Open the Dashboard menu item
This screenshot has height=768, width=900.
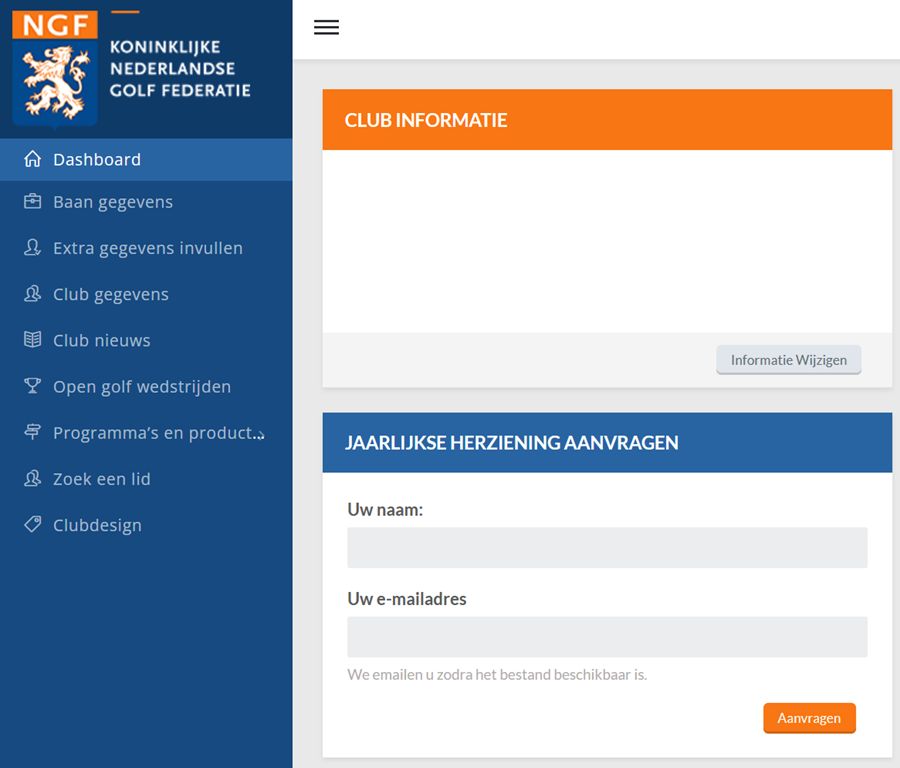tap(146, 160)
